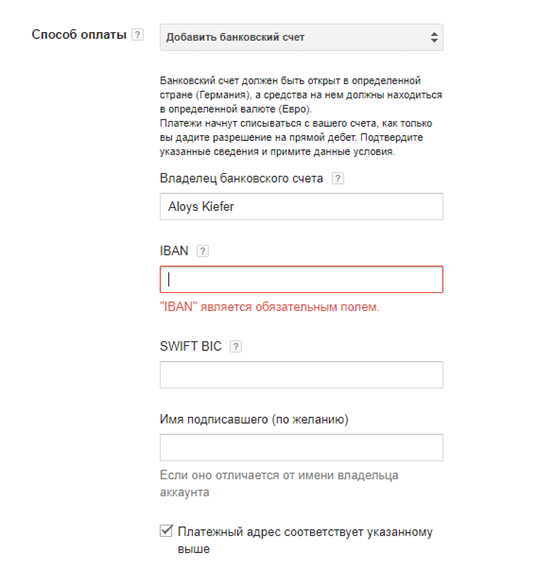554x570 pixels.
Task: Click the IBAN field label
Action: pos(174,251)
